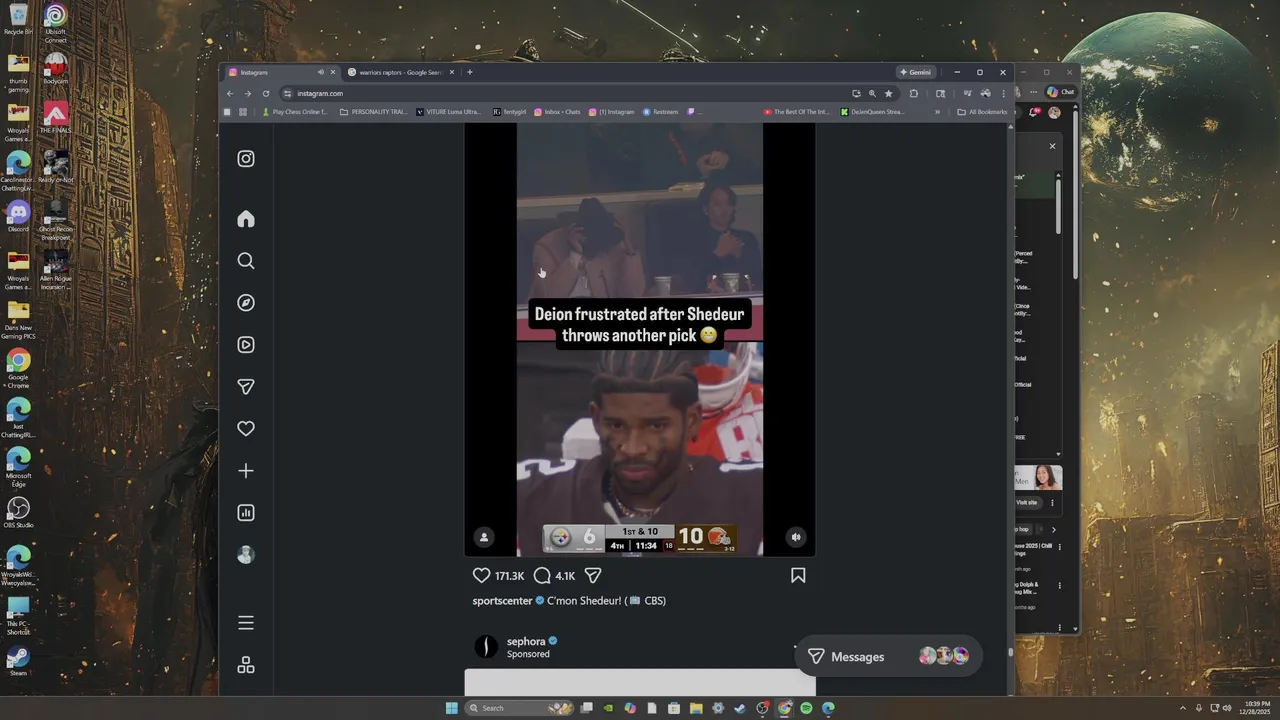1280x720 pixels.
Task: Switch to the Instagram browser tab
Action: pos(282,72)
